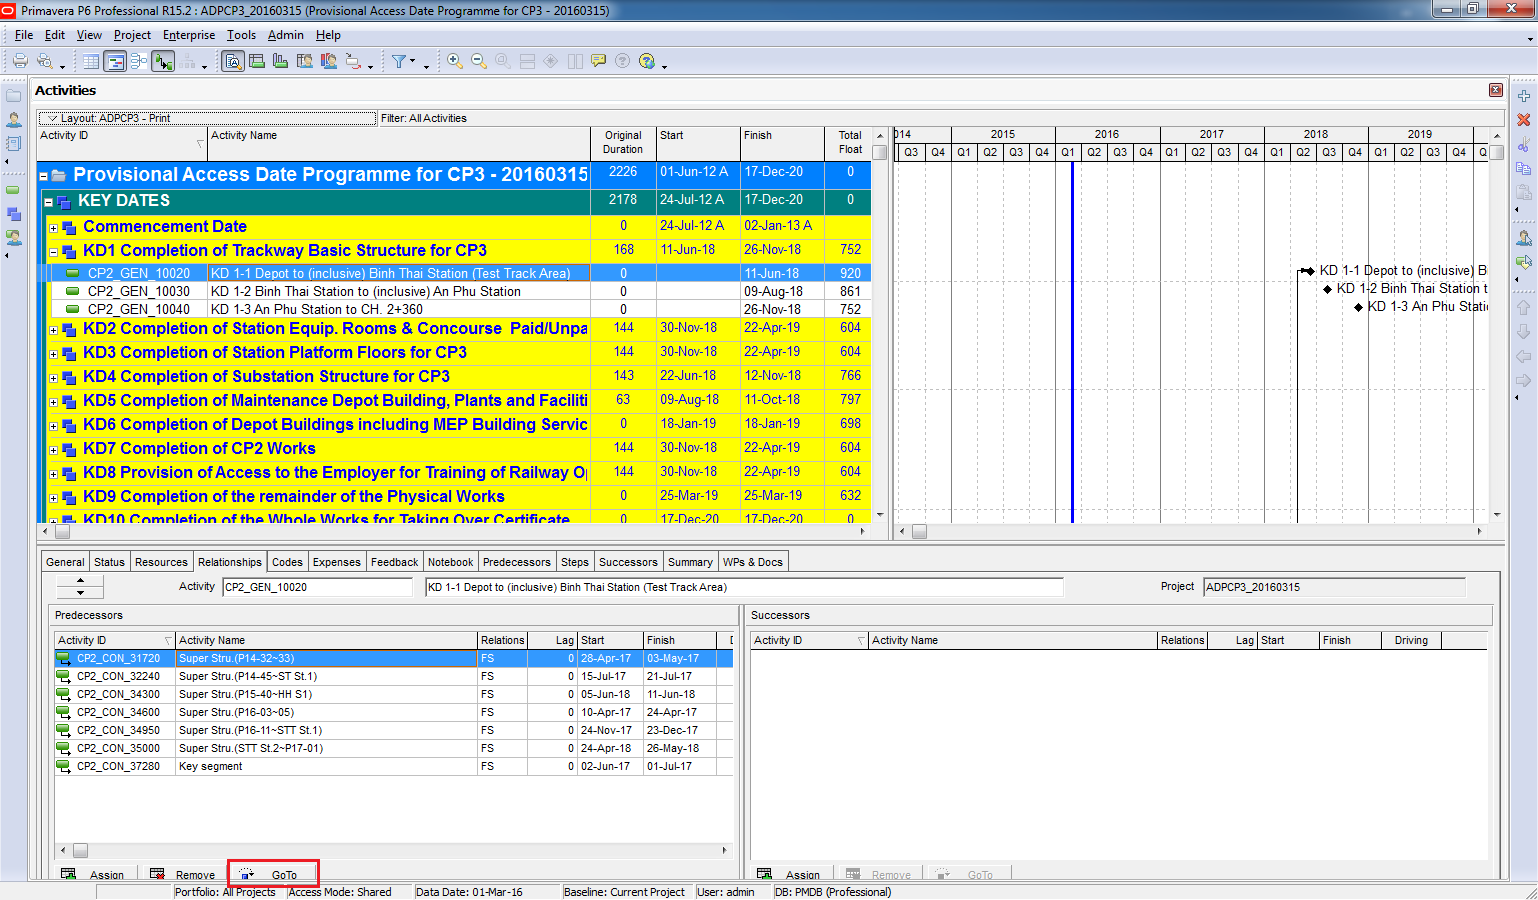Select predecessor row CP2_CON_34300
This screenshot has width=1538, height=900.
point(118,694)
